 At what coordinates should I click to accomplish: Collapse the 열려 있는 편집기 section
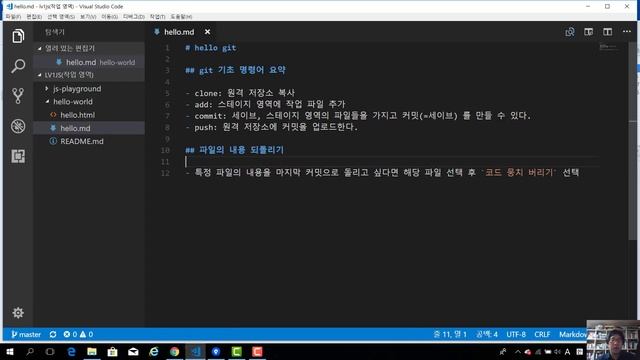[89, 48]
